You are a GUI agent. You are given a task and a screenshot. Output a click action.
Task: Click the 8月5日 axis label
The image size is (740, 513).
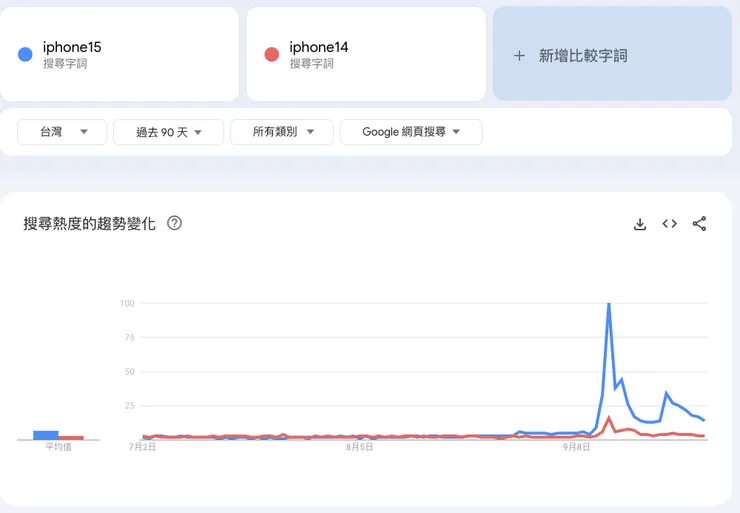[x=359, y=447]
